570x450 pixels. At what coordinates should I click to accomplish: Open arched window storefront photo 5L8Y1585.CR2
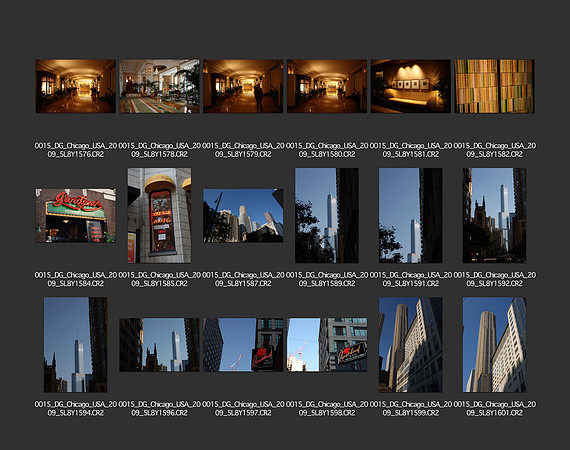pos(159,215)
